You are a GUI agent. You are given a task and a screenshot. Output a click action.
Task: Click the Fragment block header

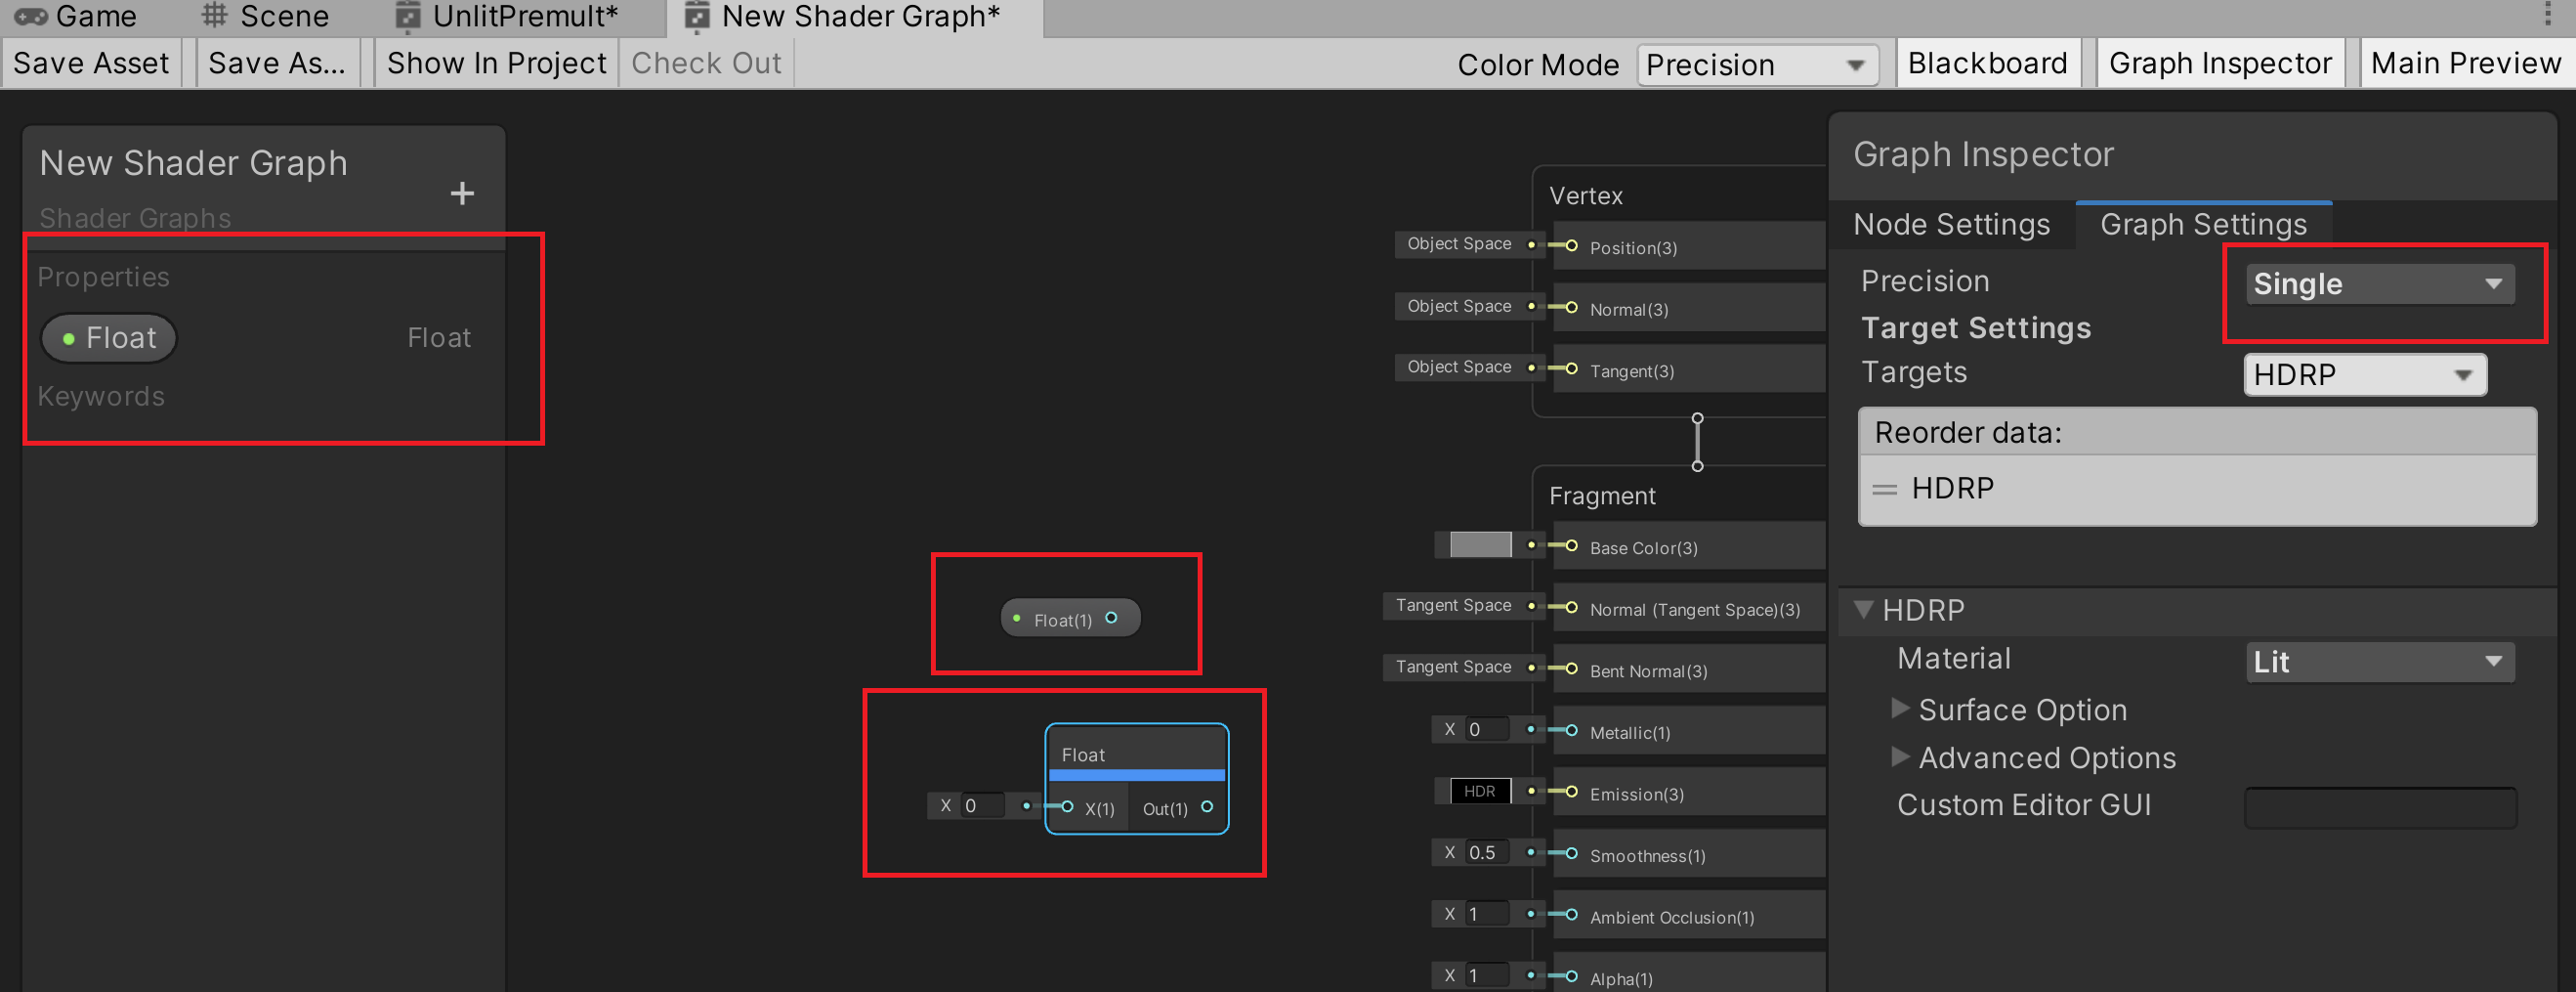[x=1602, y=496]
